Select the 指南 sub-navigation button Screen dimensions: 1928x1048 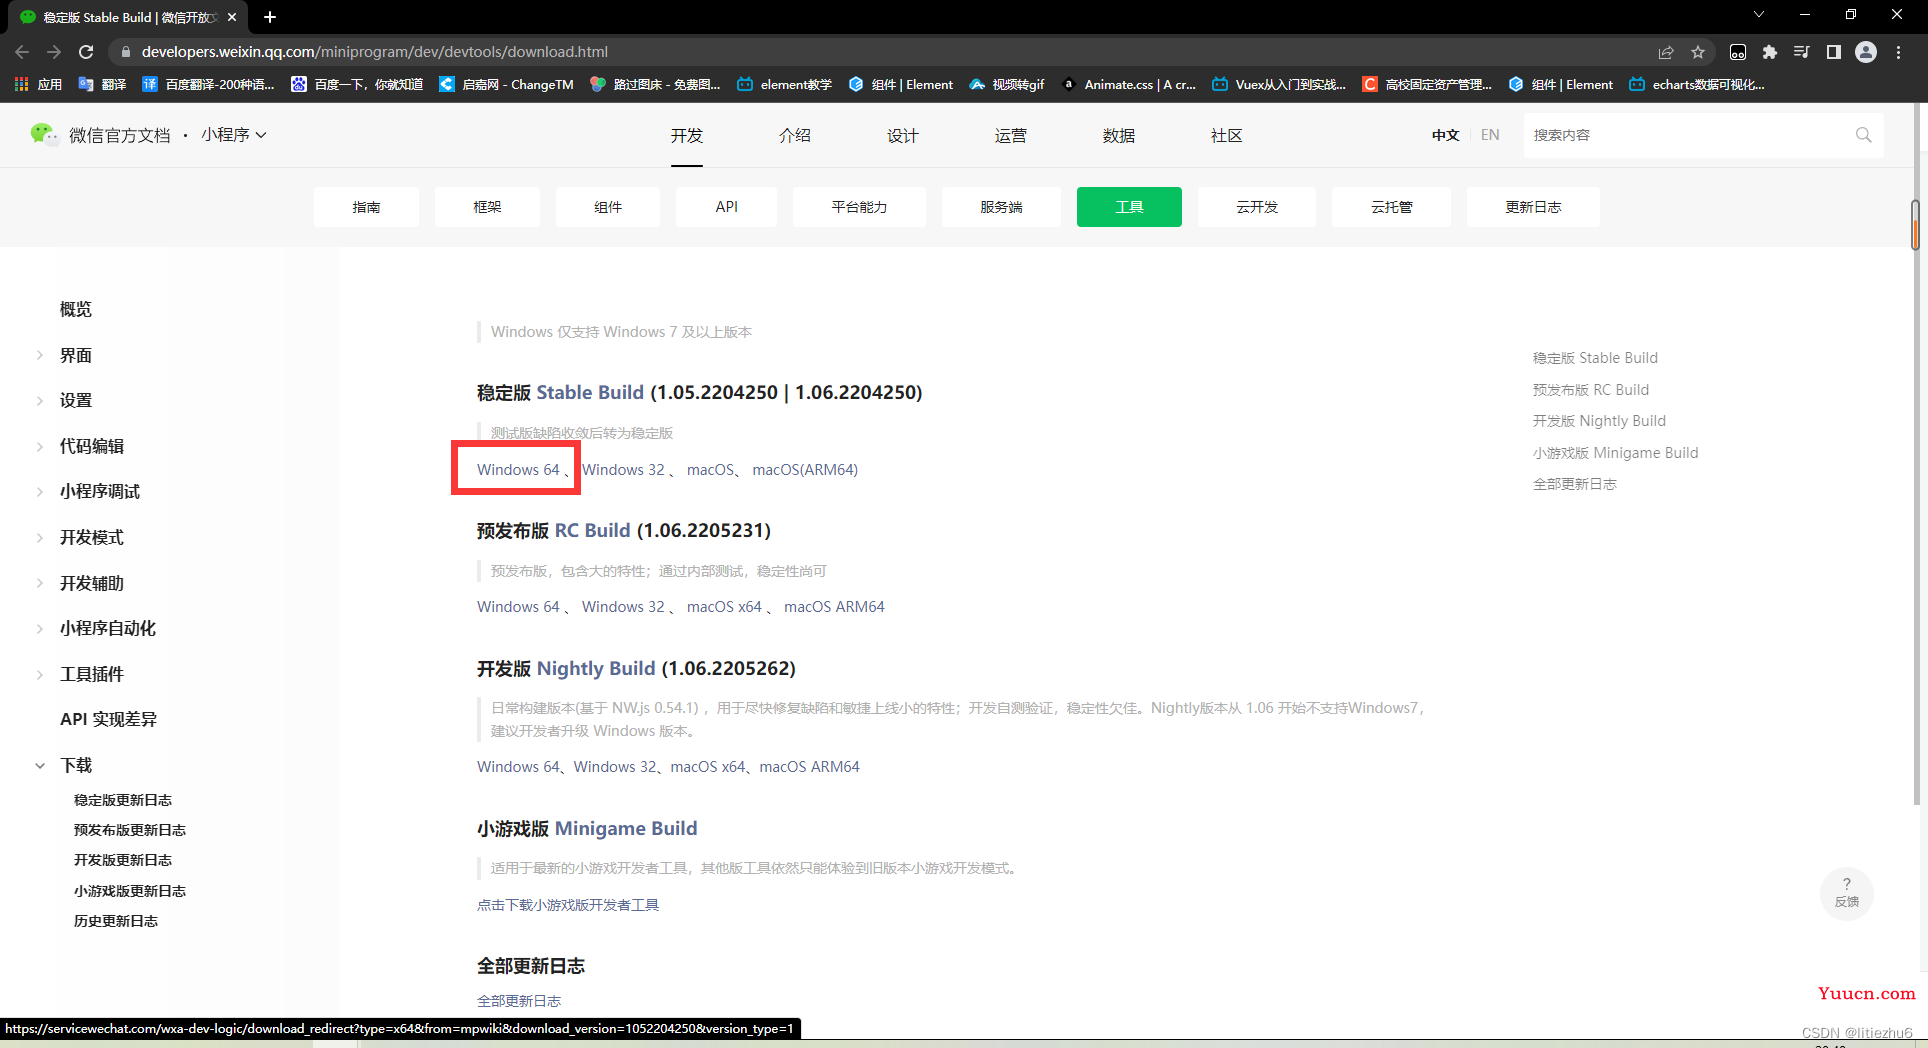366,207
